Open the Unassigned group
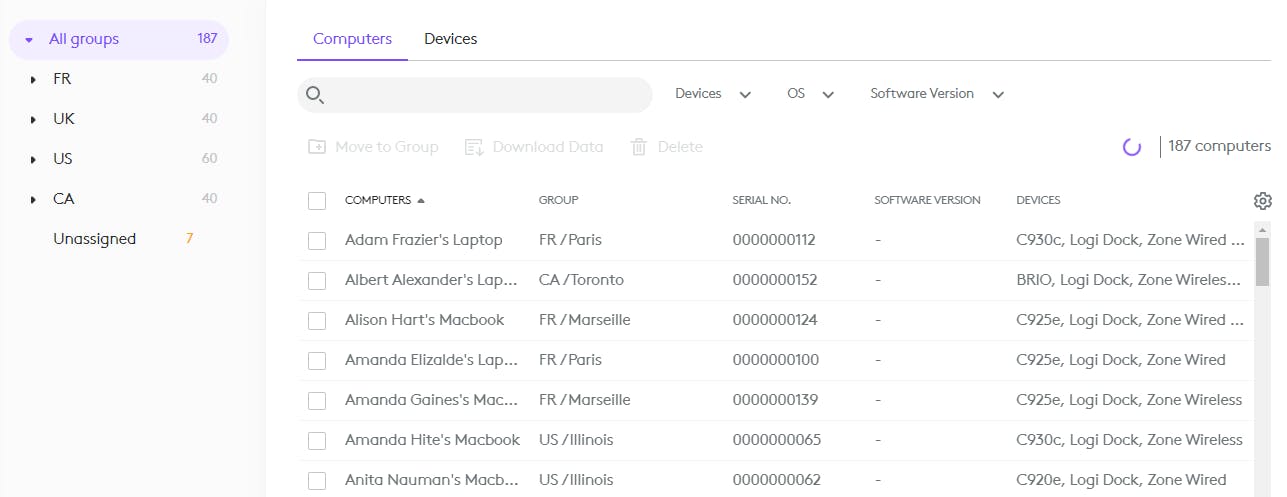 [94, 239]
